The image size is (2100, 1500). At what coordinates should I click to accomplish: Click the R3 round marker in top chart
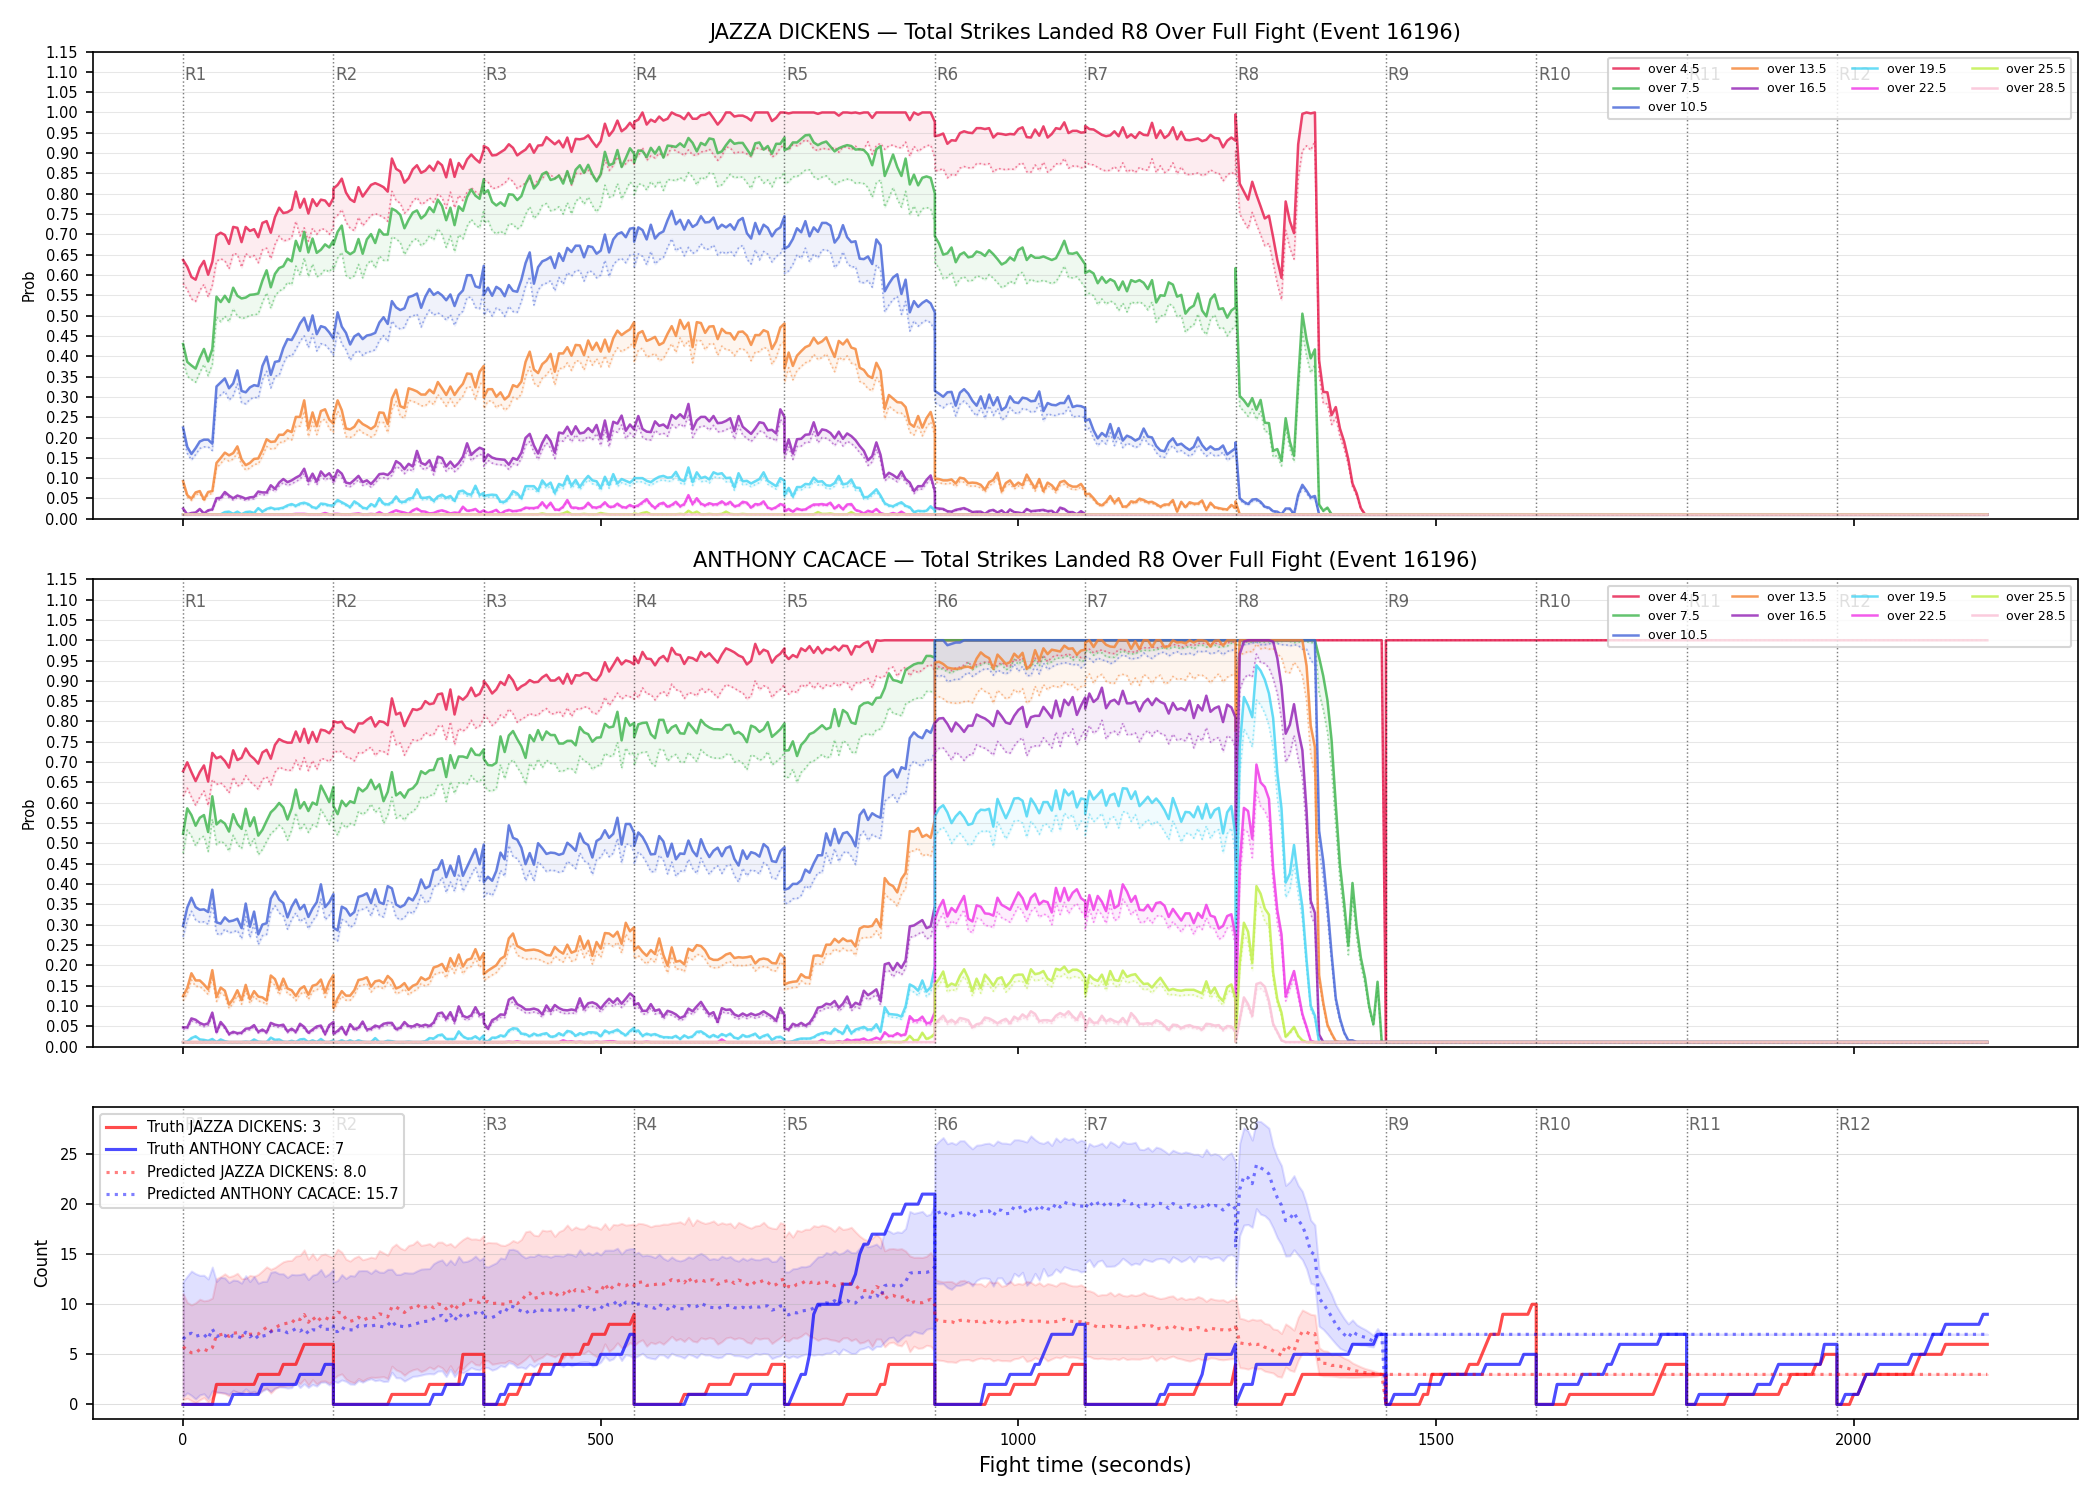tap(496, 74)
